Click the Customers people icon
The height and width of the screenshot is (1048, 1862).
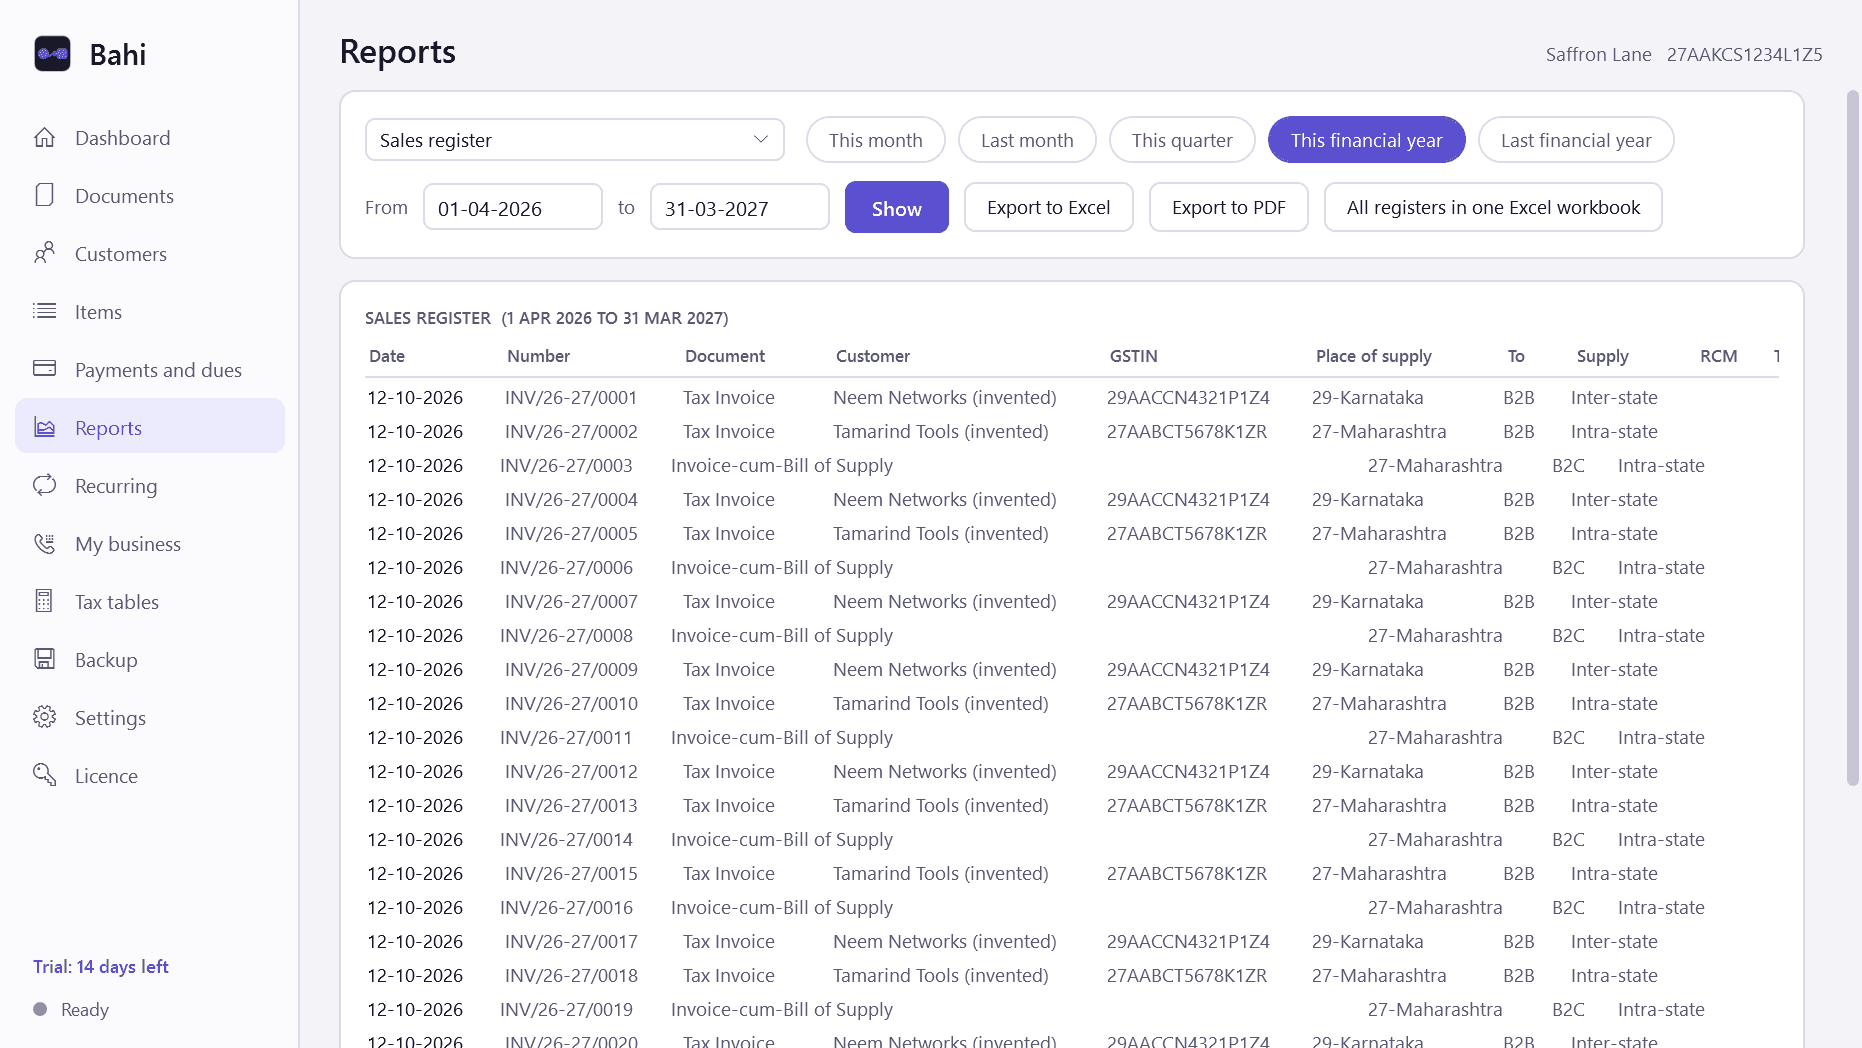coord(44,253)
